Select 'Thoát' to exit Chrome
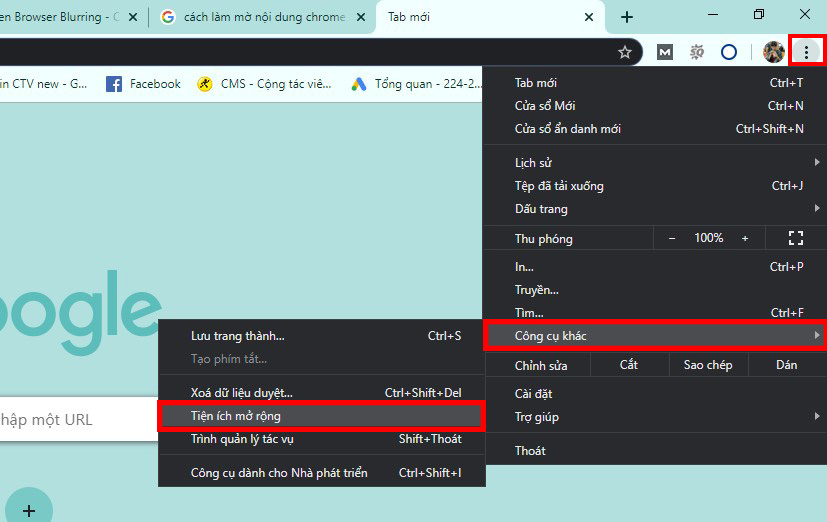Image resolution: width=827 pixels, height=522 pixels. [655, 451]
